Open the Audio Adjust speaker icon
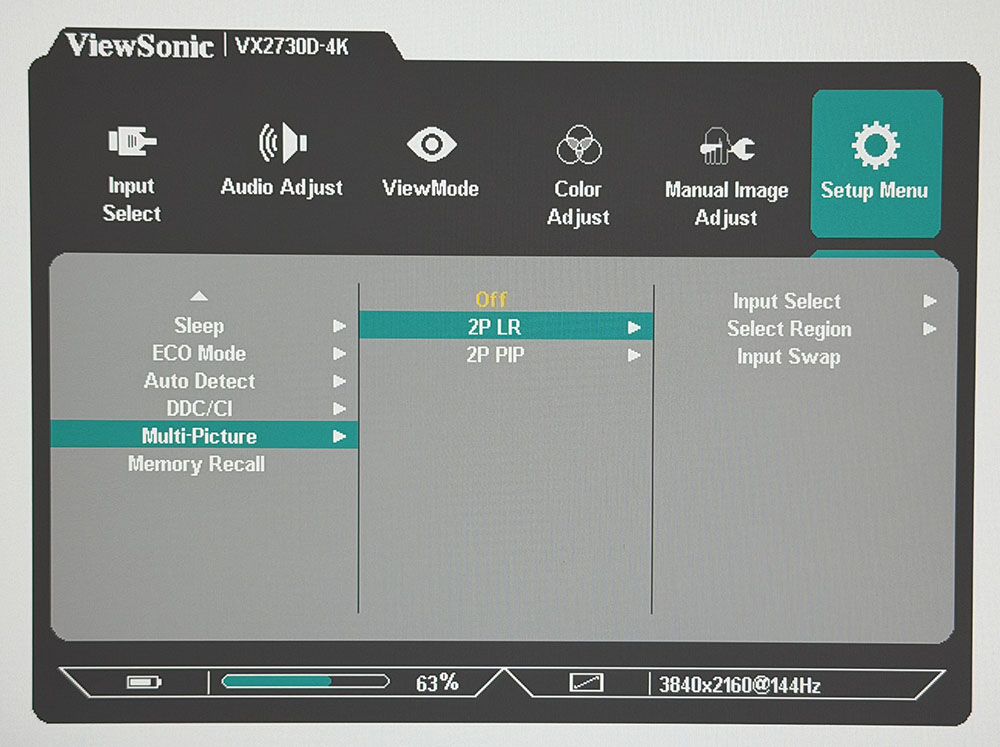Viewport: 1000px width, 747px height. (x=283, y=142)
